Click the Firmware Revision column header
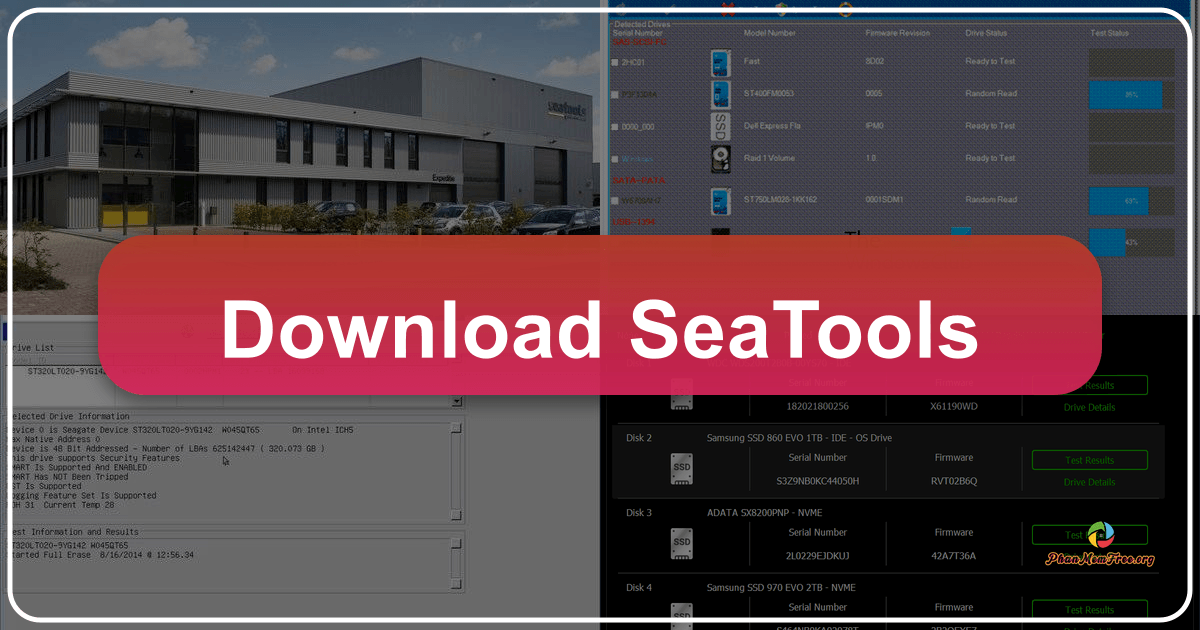This screenshot has width=1200, height=630. click(897, 32)
